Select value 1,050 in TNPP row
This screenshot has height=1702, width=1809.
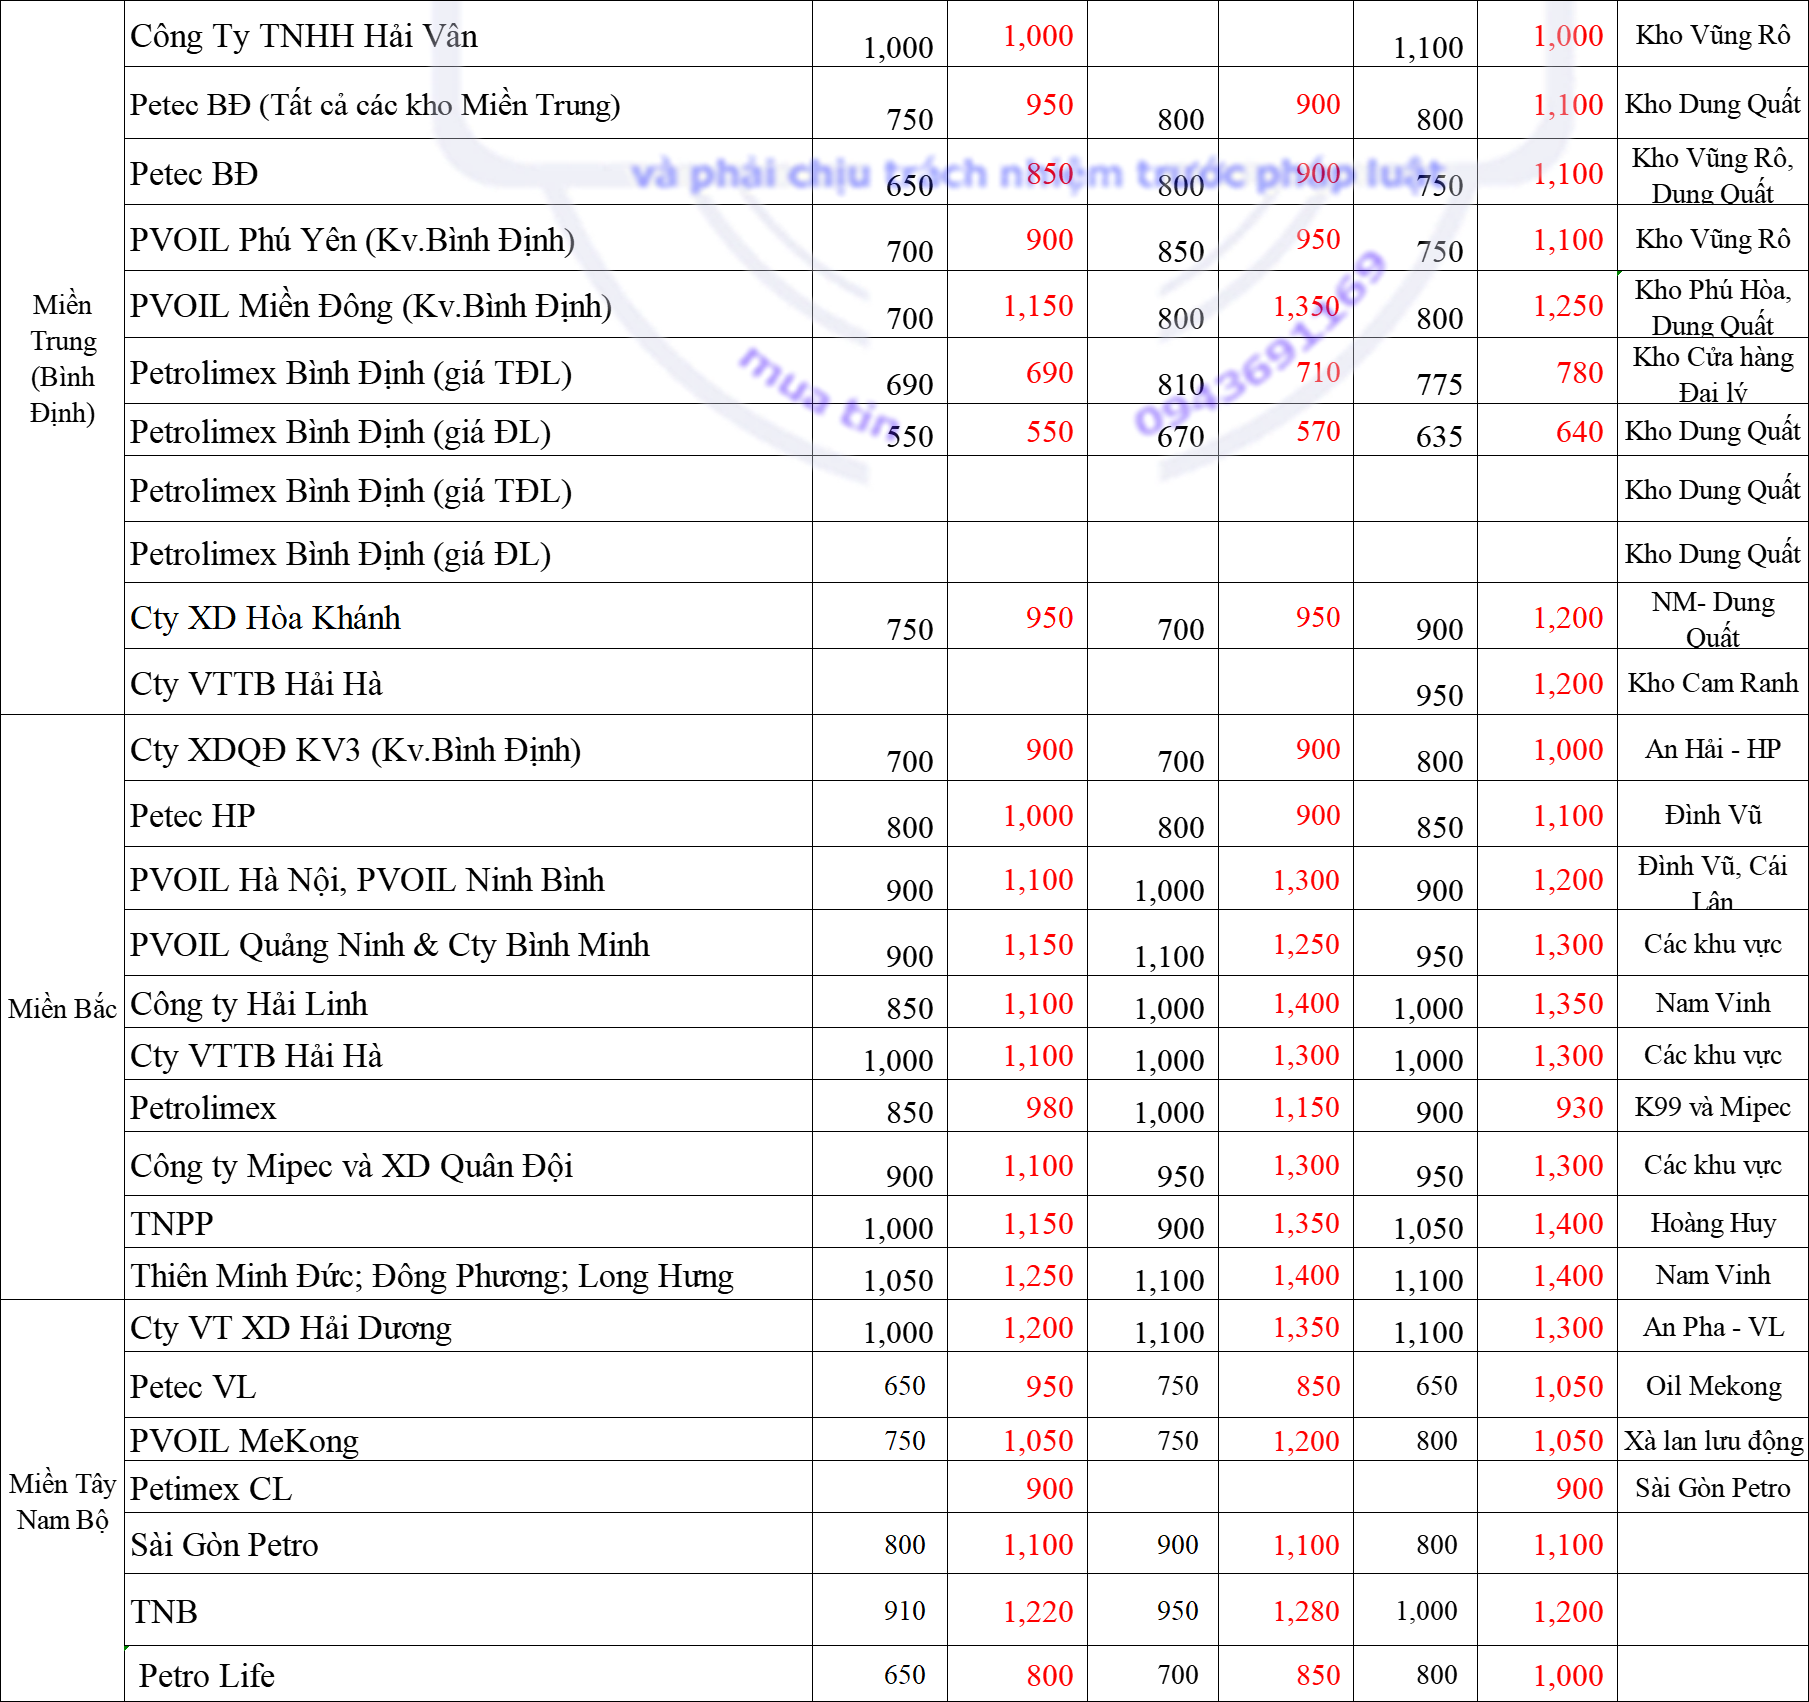pos(1428,1229)
